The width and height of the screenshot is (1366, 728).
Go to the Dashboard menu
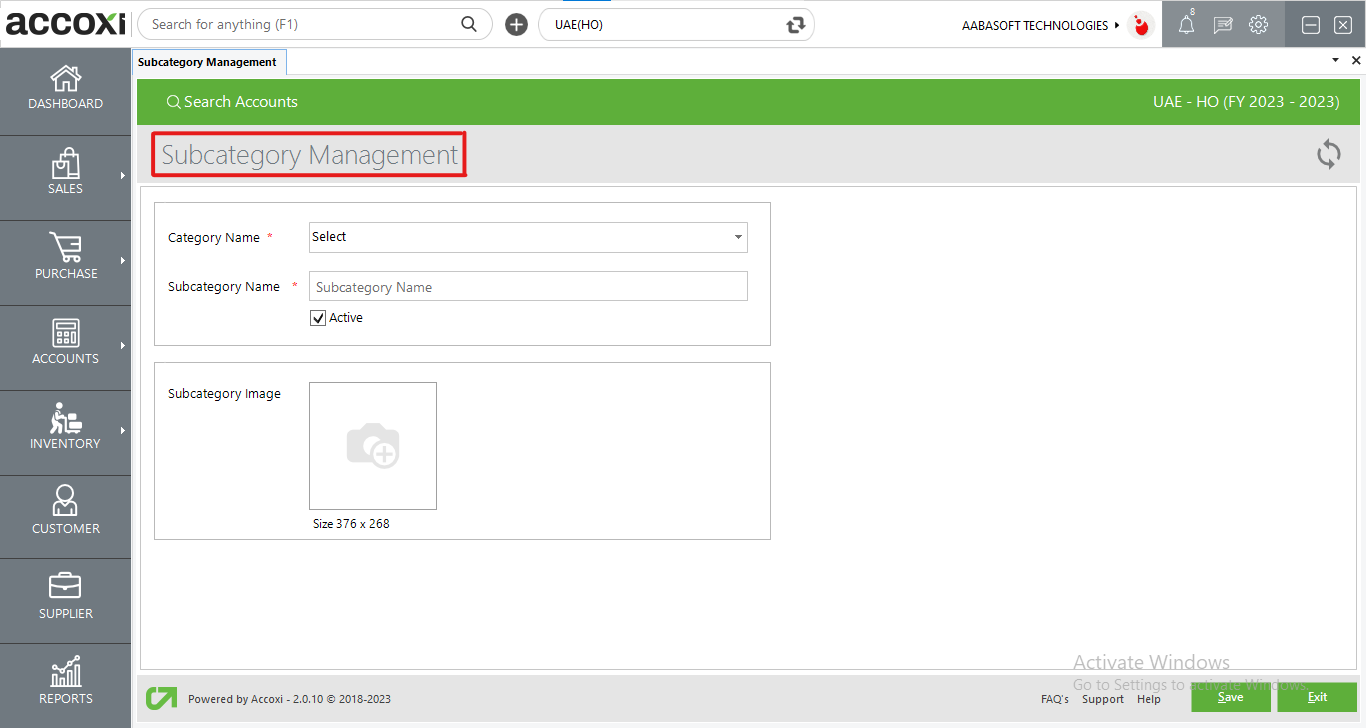[65, 91]
